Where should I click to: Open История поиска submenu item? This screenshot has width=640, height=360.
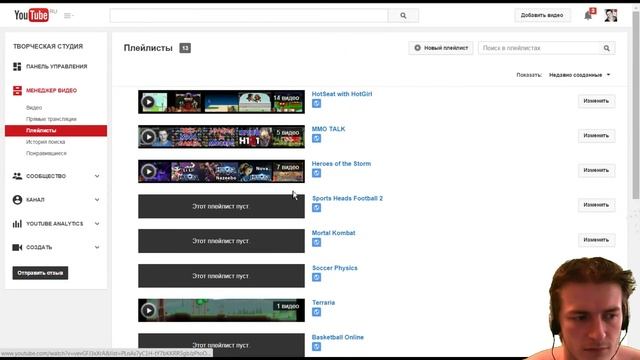(45, 142)
